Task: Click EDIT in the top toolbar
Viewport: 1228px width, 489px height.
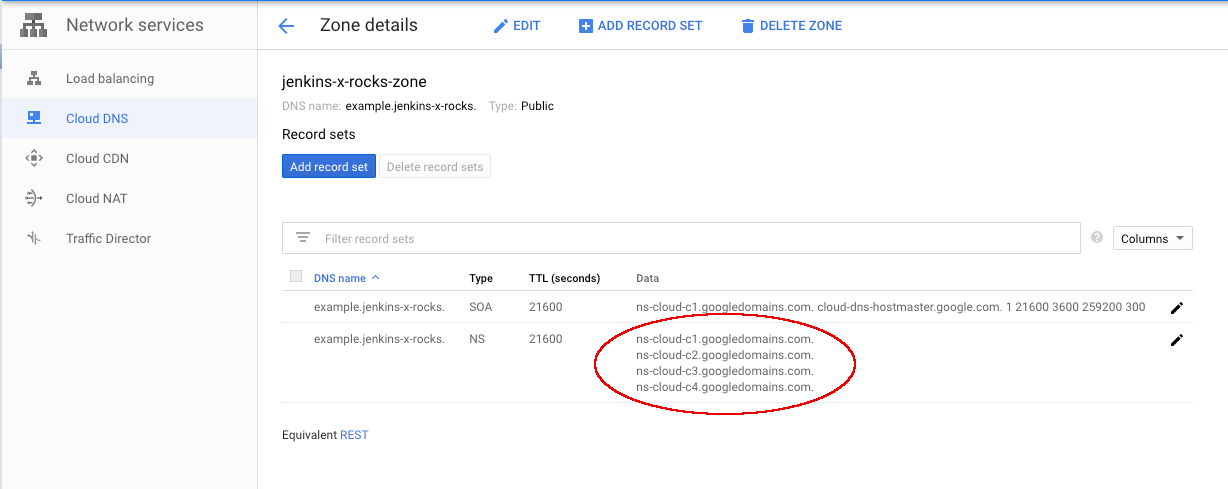Action: pyautogui.click(x=517, y=26)
